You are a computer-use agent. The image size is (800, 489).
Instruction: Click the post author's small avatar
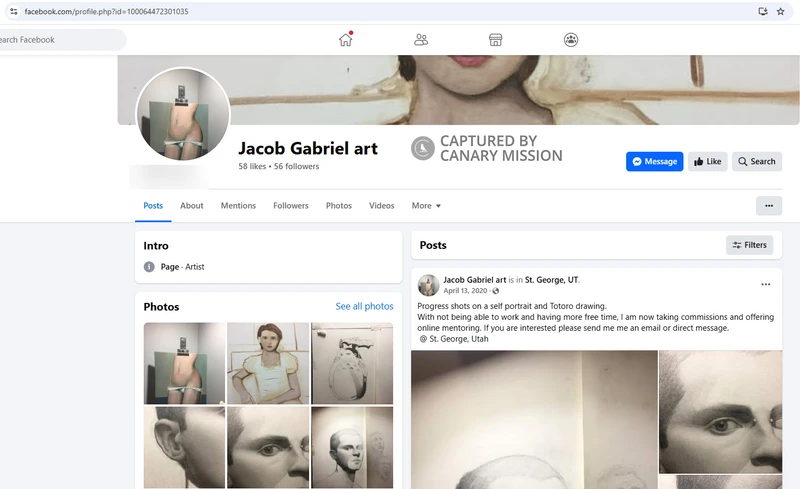click(x=429, y=285)
